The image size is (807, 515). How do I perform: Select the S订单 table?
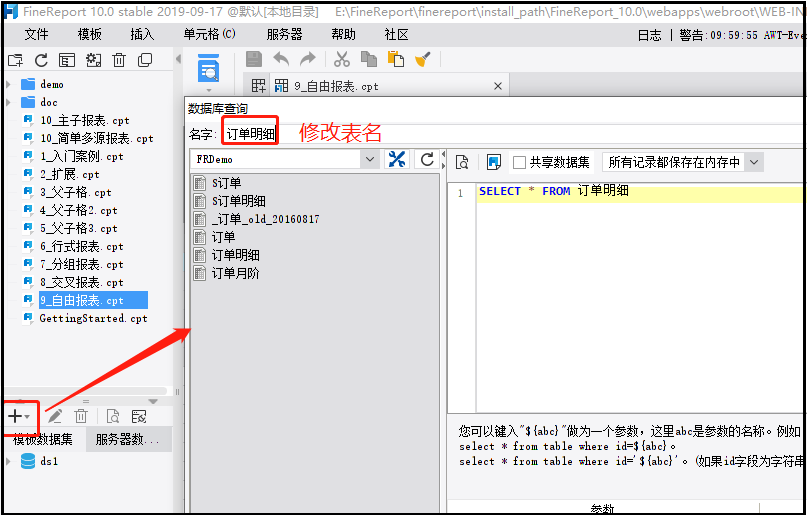[226, 183]
